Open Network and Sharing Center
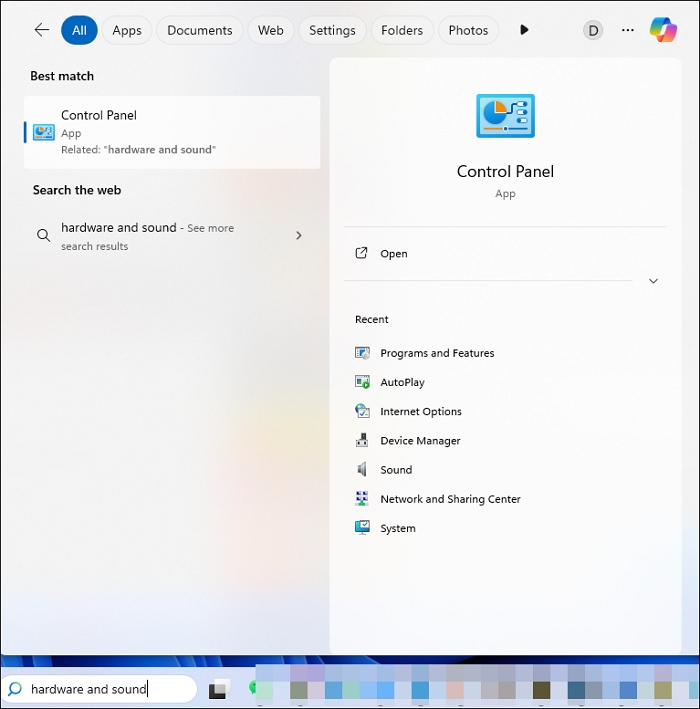 tap(450, 499)
